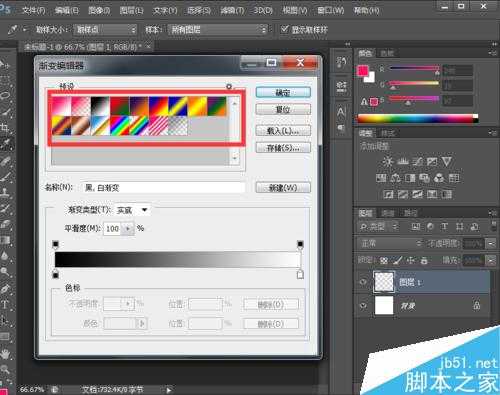Click the color spectrum ramp bar
Image resolution: width=500 pixels, height=395 pixels.
pos(418,118)
